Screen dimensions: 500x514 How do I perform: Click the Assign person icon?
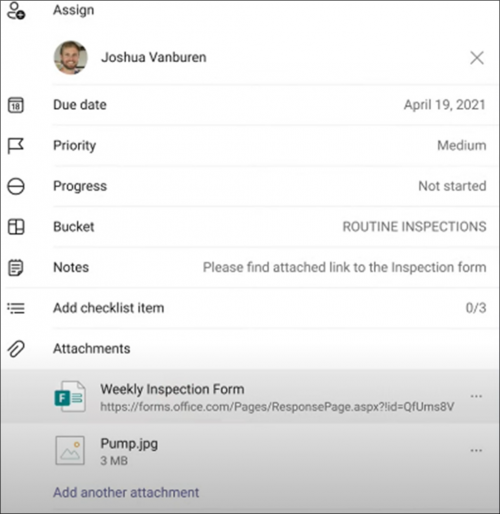click(x=16, y=10)
